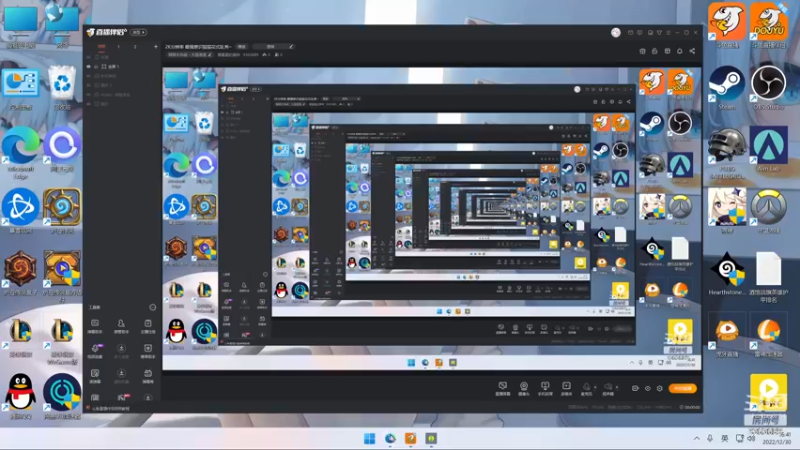The image size is (800, 450).
Task: Open settings gear beside the start streaming button
Action: tap(660, 388)
